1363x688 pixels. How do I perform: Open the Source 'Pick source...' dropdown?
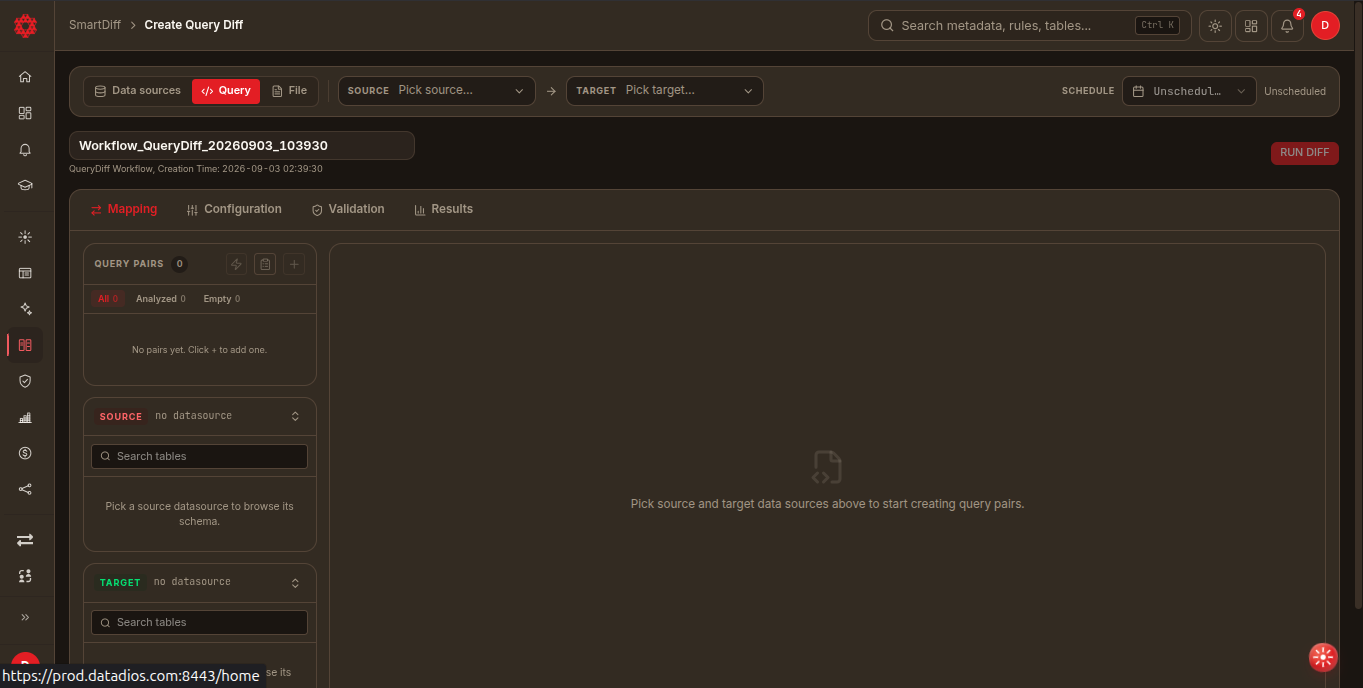pyautogui.click(x=437, y=91)
